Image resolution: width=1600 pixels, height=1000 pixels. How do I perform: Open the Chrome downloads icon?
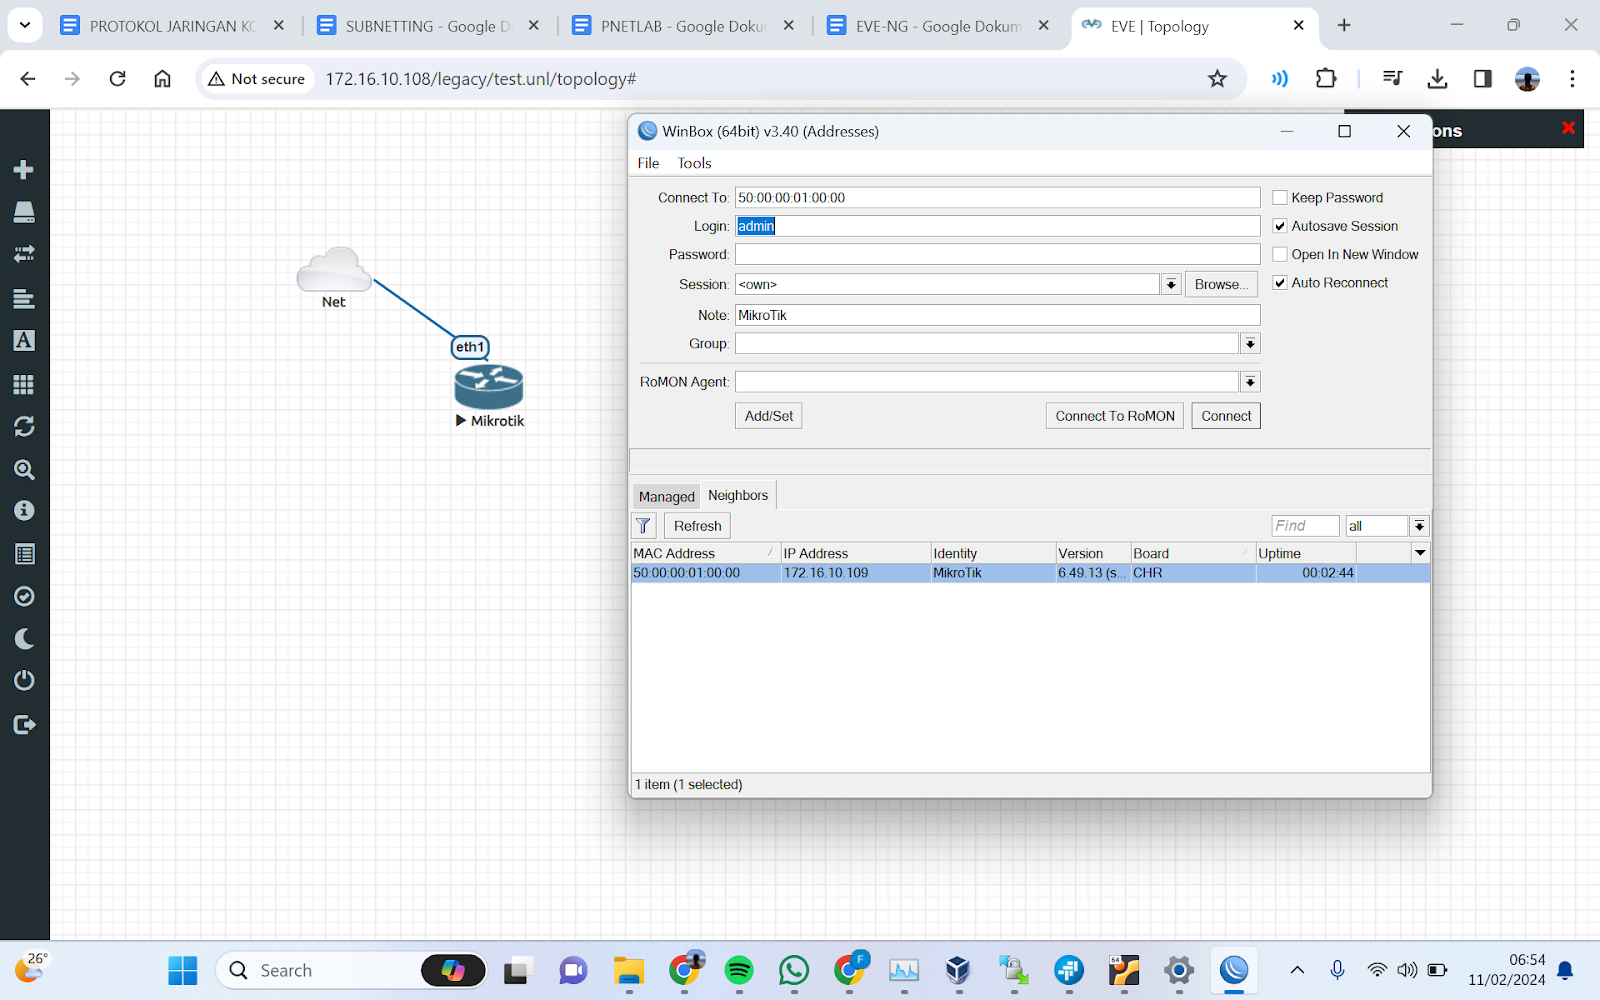pos(1437,78)
